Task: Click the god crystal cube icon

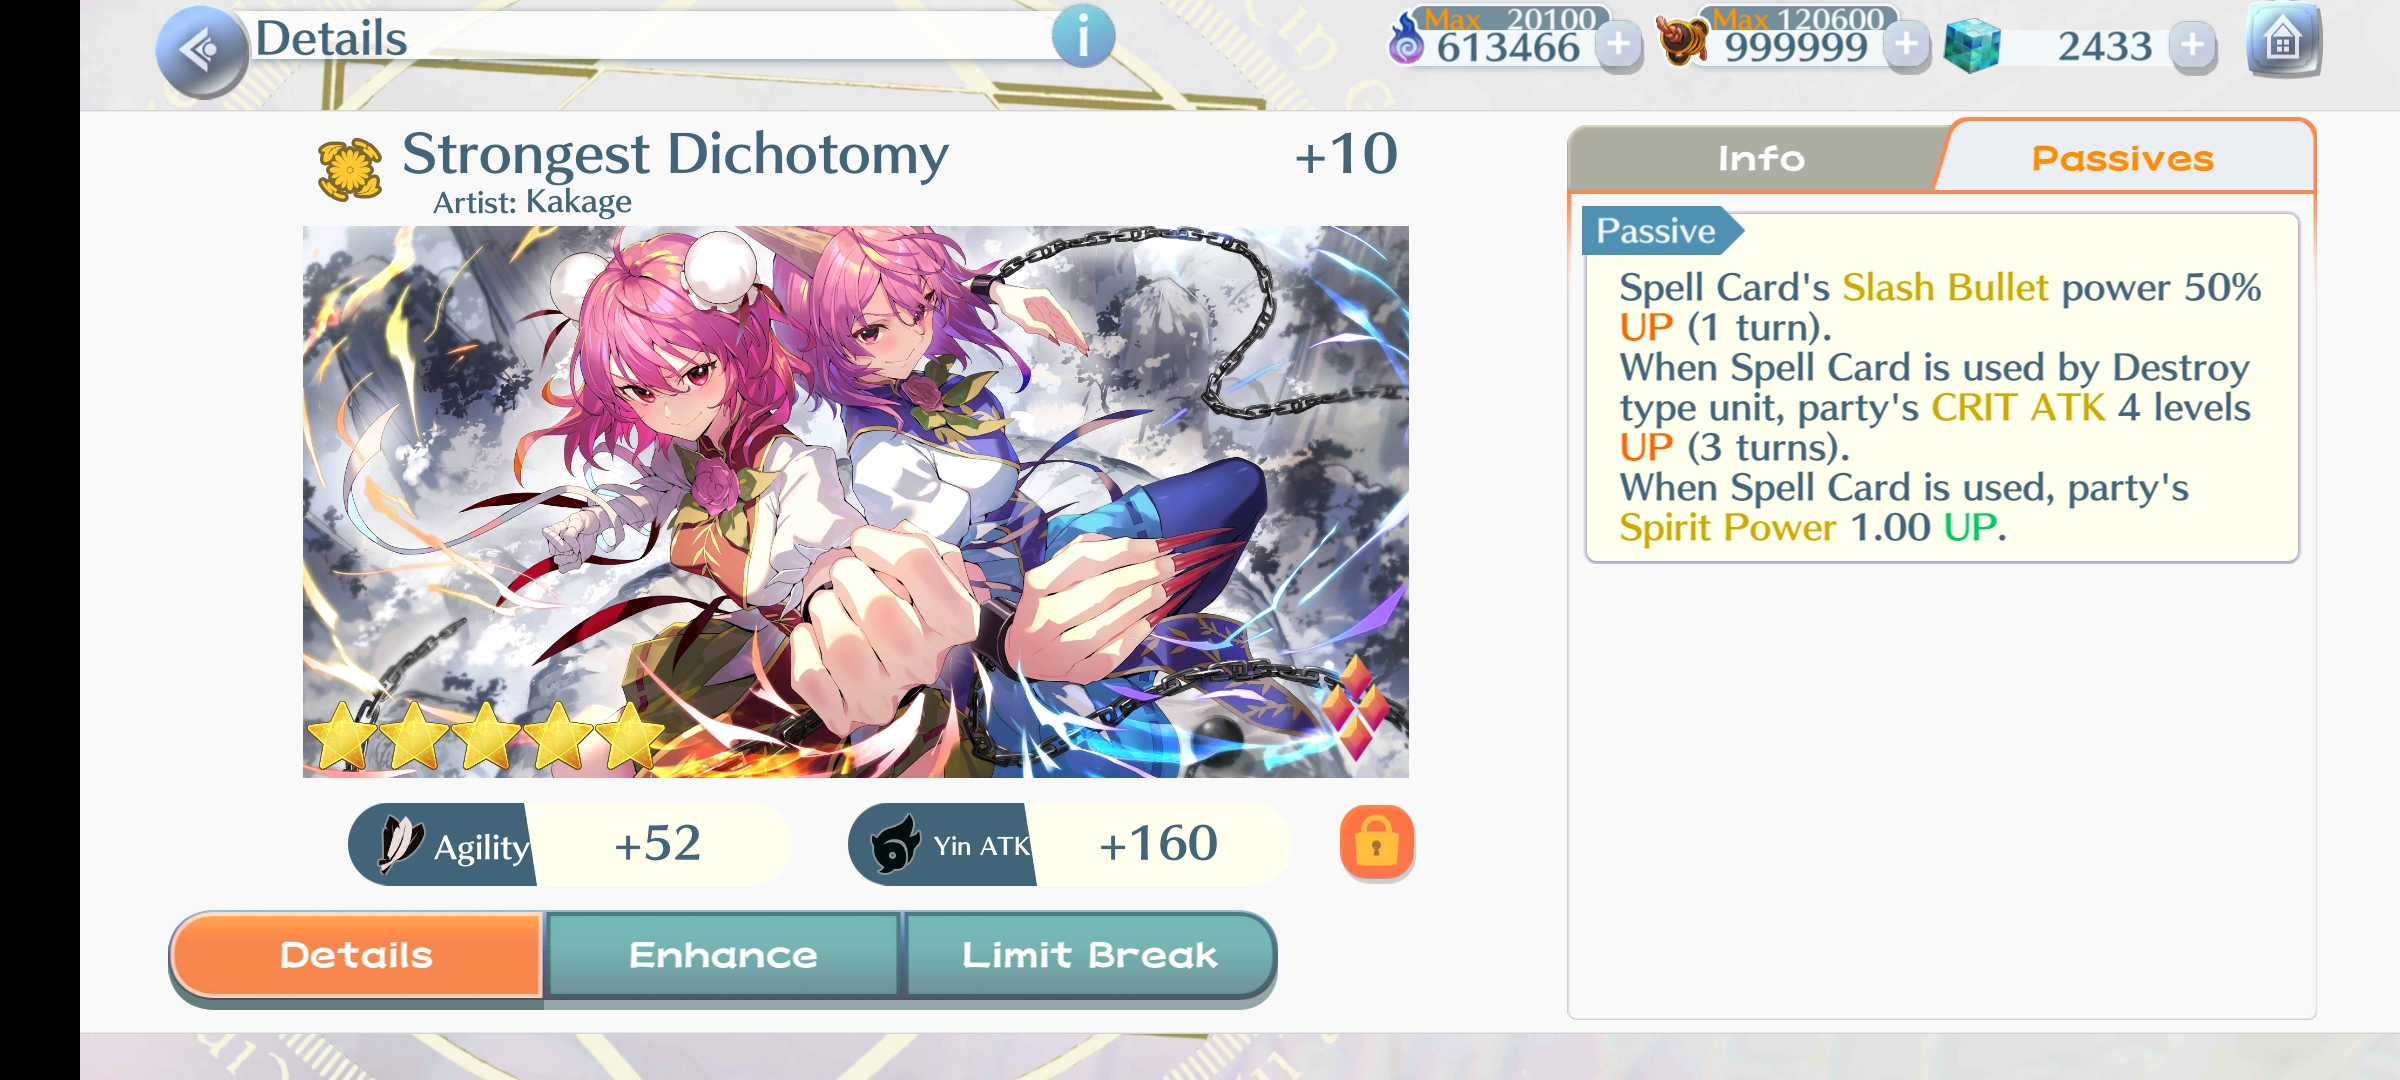Action: pyautogui.click(x=1972, y=46)
